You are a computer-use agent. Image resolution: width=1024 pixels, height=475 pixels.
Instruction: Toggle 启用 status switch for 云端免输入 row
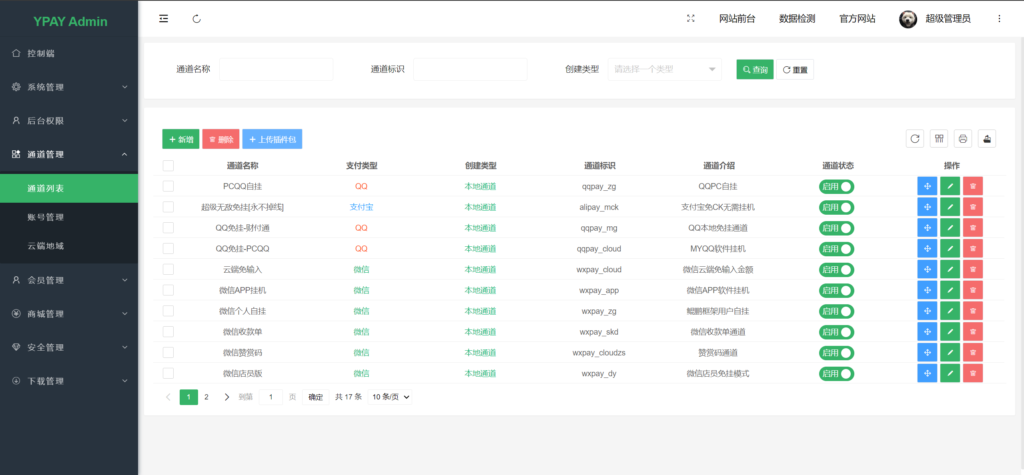coord(837,269)
